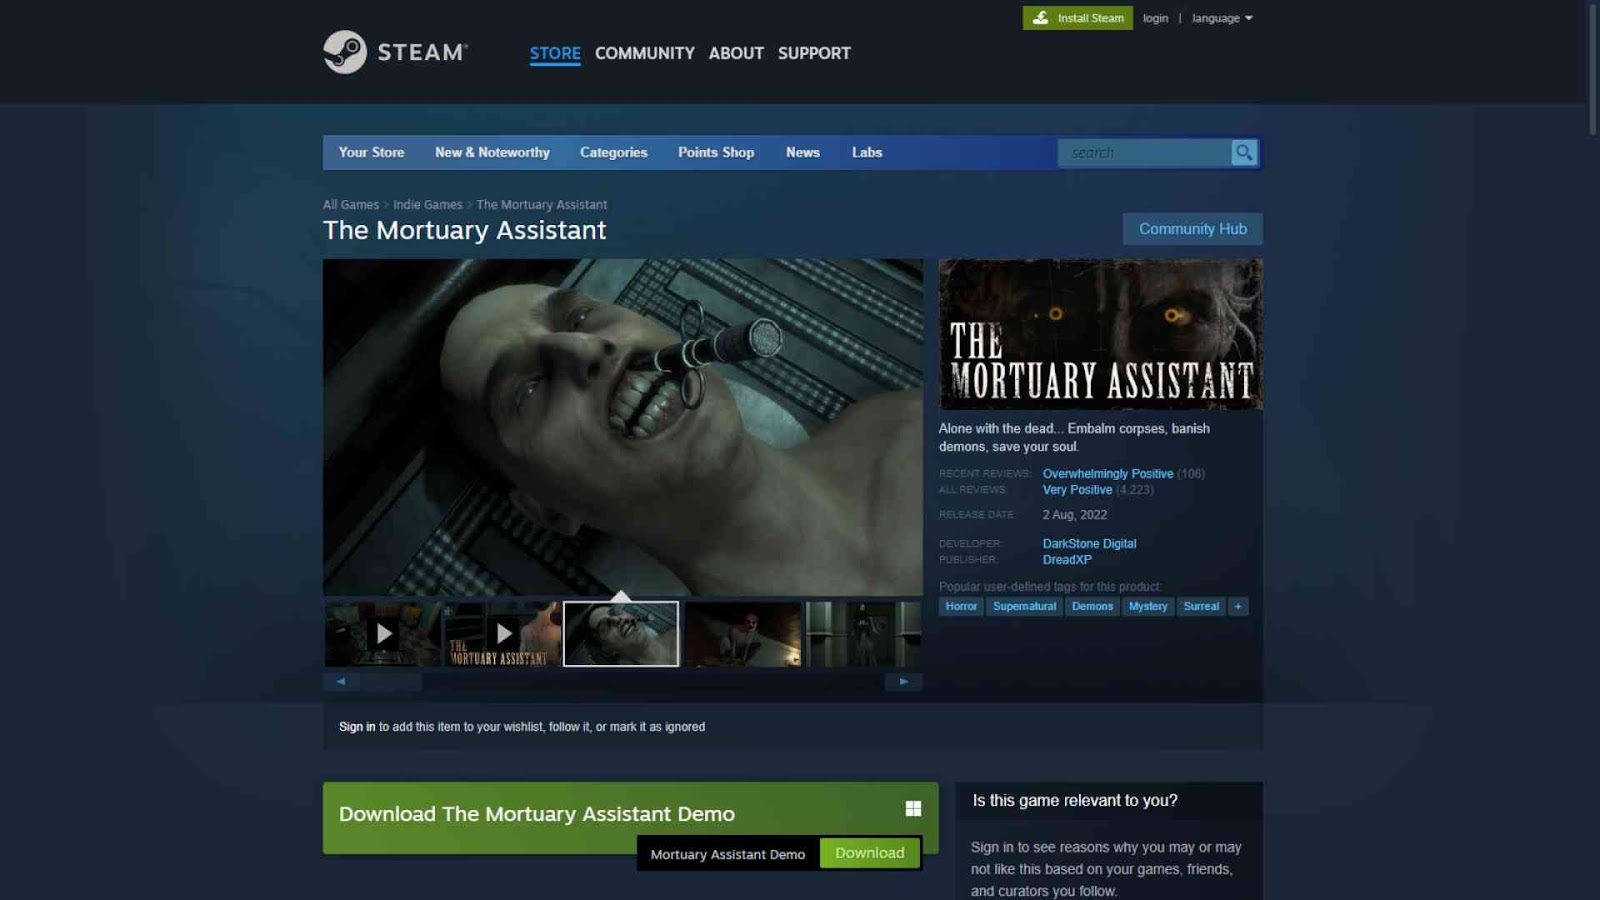This screenshot has width=1600, height=900.
Task: Open the language dropdown
Action: tap(1222, 18)
